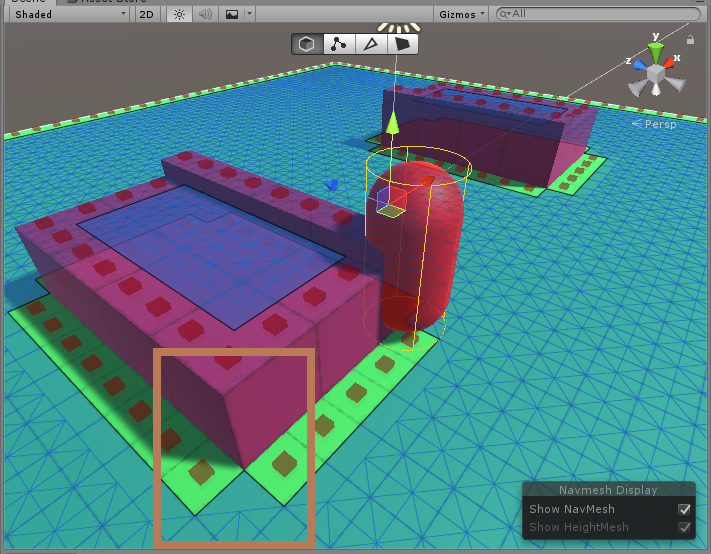Click the Navmesh Display panel title
The width and height of the screenshot is (711, 554).
[608, 490]
